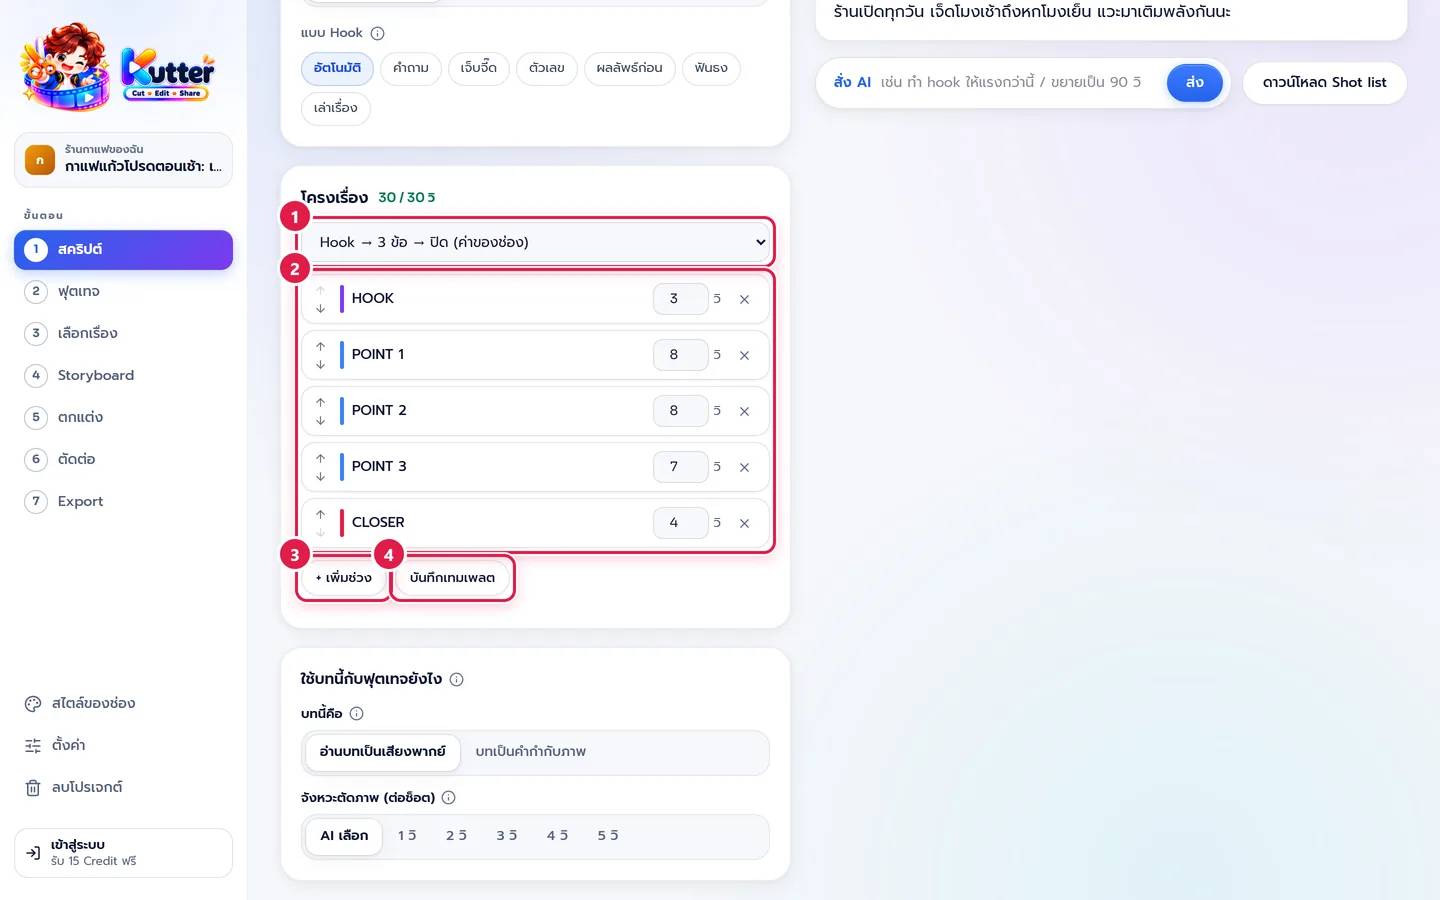Click ดาวน์โหลด Shot list
The height and width of the screenshot is (900, 1440).
pyautogui.click(x=1324, y=82)
